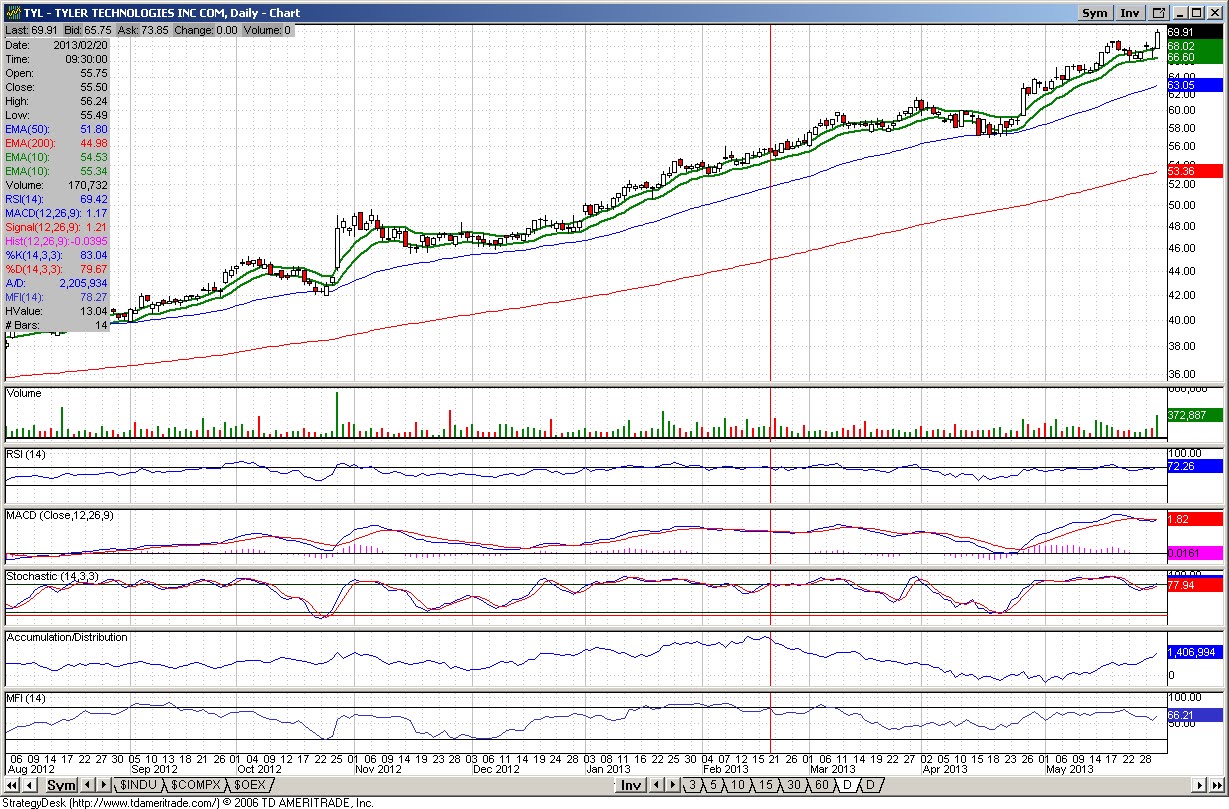This screenshot has height=809, width=1229.
Task: Click the Ask: 73.85 quote in header
Action: pos(143,31)
